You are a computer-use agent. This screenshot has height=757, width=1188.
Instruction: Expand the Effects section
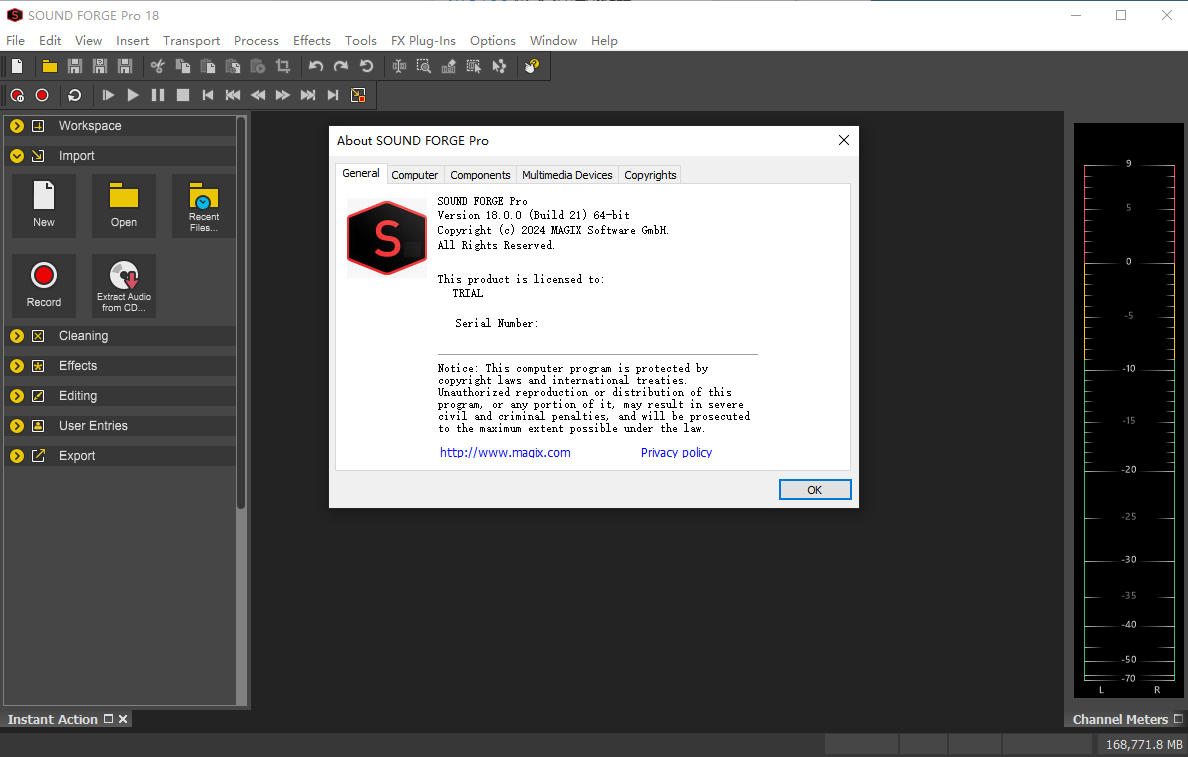[x=17, y=366]
